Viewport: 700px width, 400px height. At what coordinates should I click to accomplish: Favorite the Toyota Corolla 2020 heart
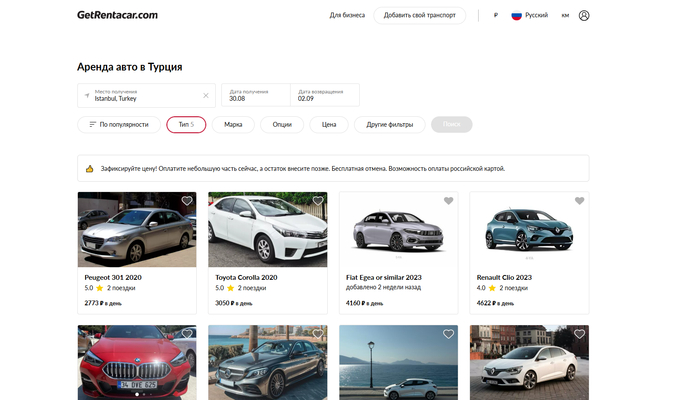pos(318,201)
